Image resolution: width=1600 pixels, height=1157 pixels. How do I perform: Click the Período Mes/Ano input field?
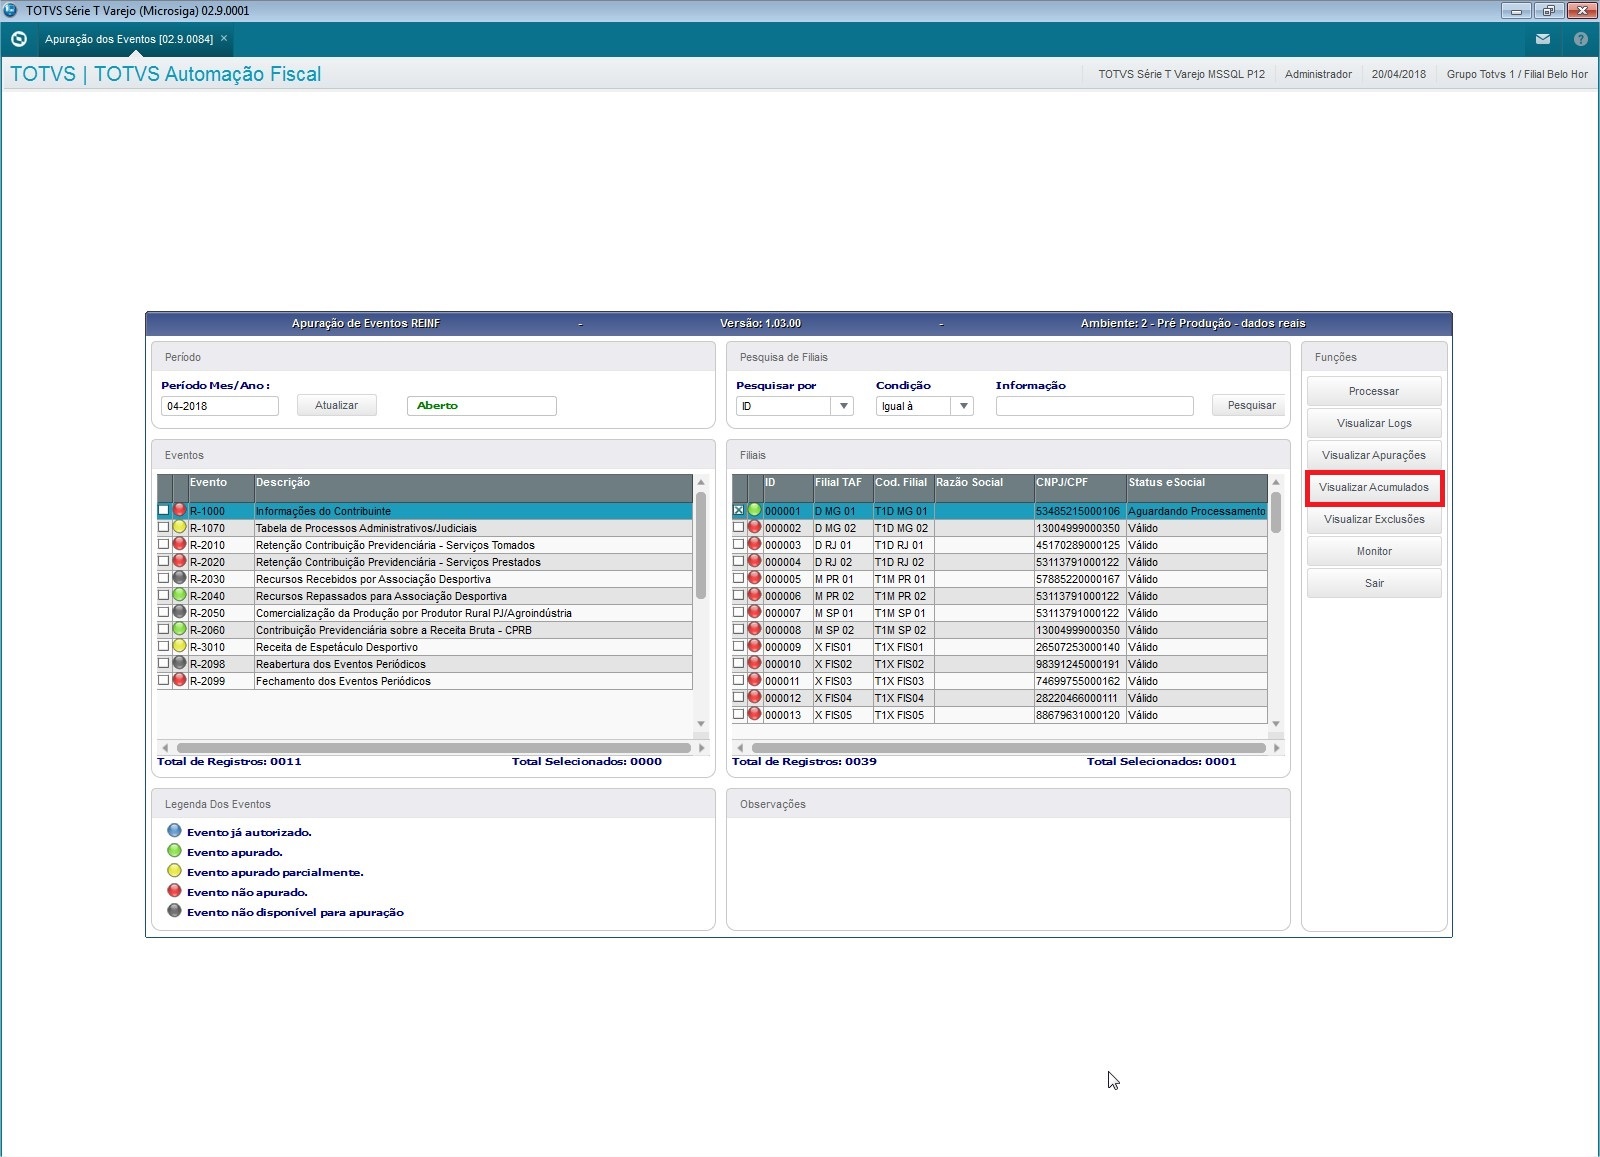(x=220, y=406)
